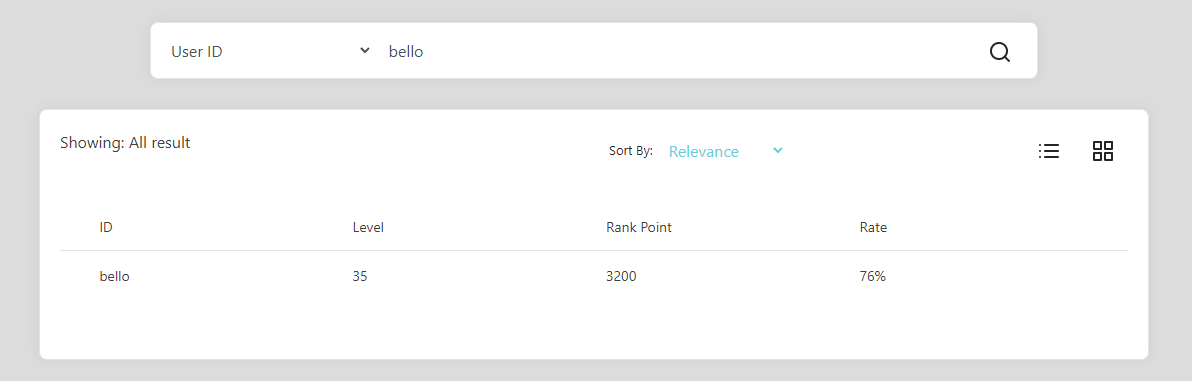Click the Sort By label
The width and height of the screenshot is (1192, 381).
click(631, 151)
